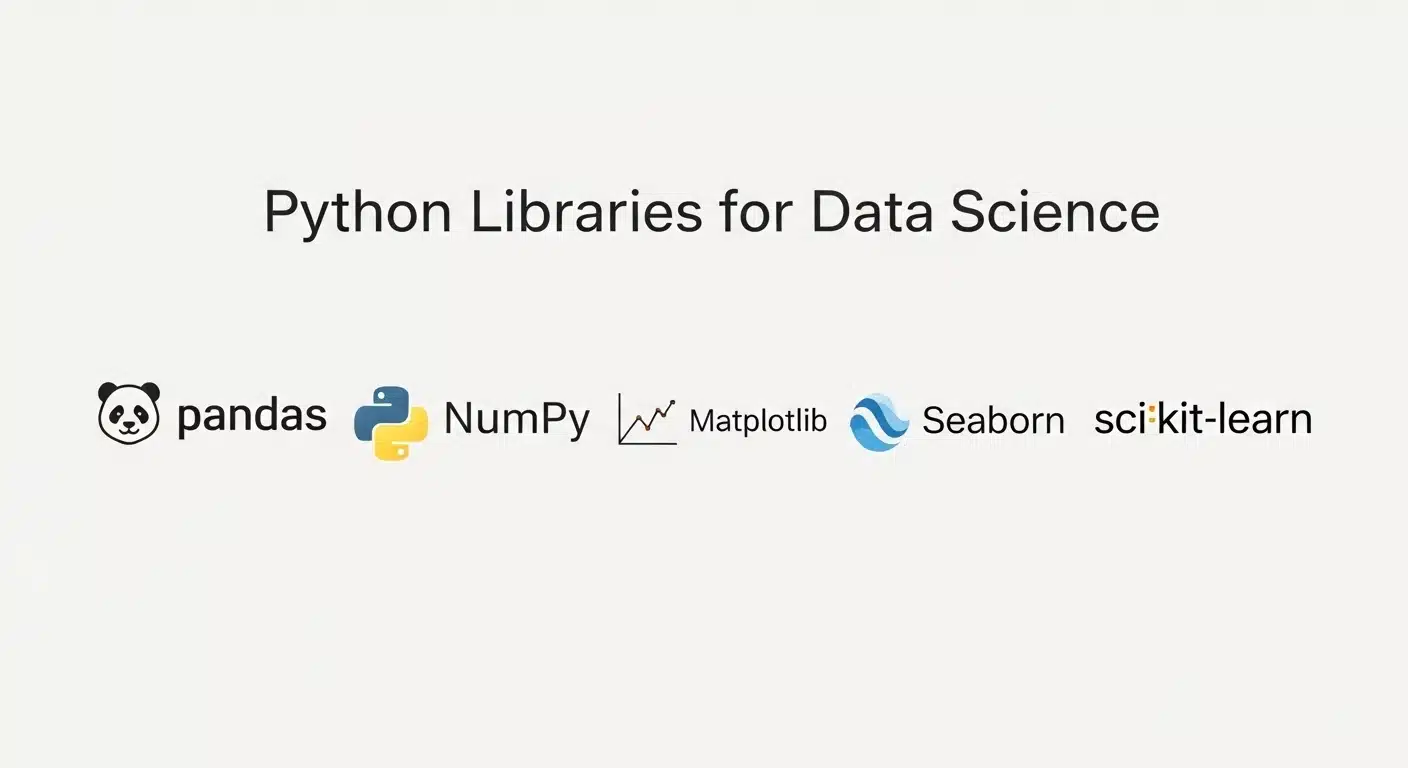1408x768 pixels.
Task: Click the blue upper half of the Python logo
Action: pos(381,408)
